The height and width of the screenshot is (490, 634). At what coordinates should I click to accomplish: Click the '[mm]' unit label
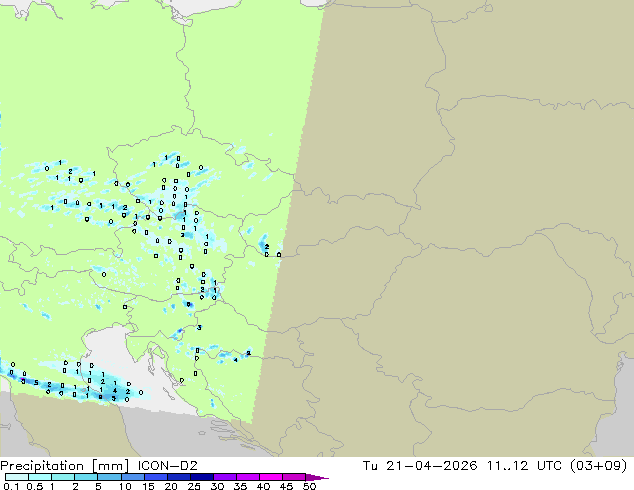110,466
